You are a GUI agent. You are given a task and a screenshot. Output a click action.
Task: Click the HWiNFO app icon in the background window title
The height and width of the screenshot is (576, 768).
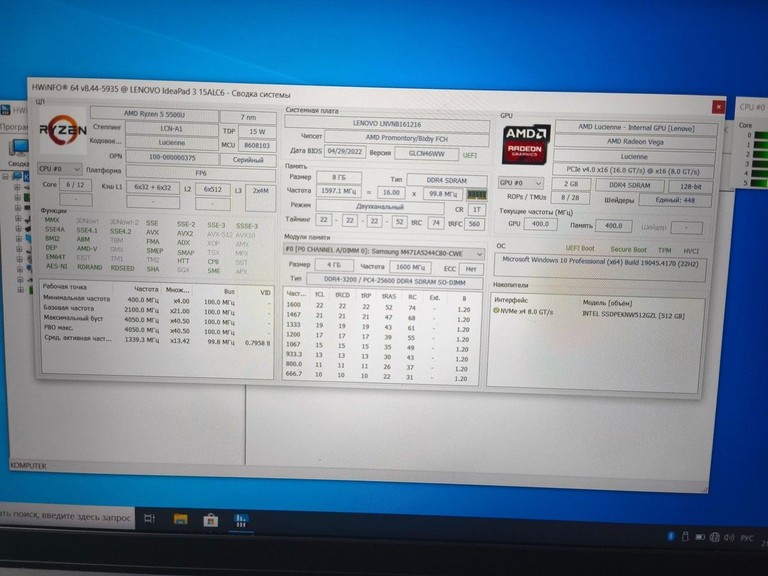[x=6, y=110]
